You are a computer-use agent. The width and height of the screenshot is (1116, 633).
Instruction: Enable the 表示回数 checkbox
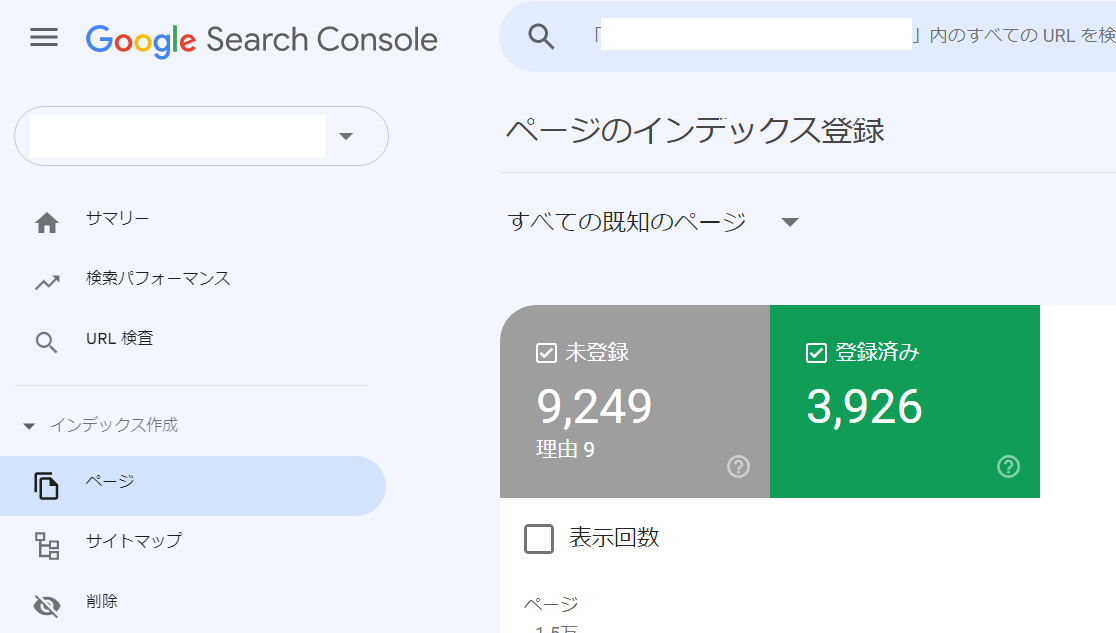(539, 539)
